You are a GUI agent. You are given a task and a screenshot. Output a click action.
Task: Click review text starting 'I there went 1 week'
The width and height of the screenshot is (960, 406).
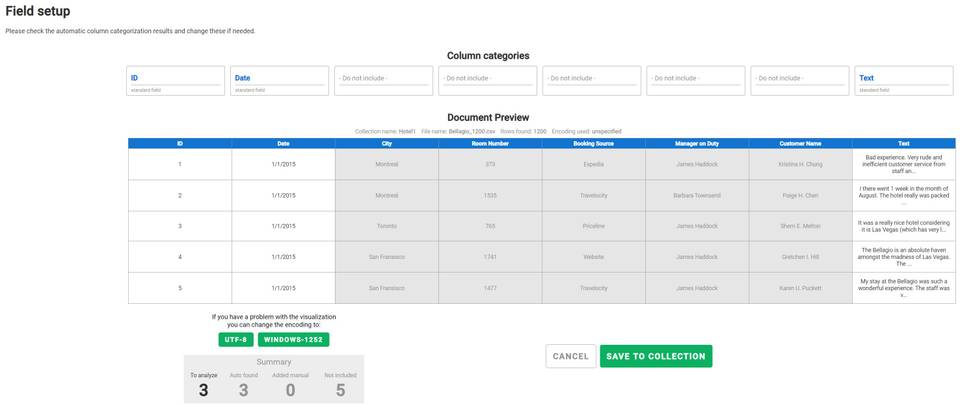tap(904, 195)
